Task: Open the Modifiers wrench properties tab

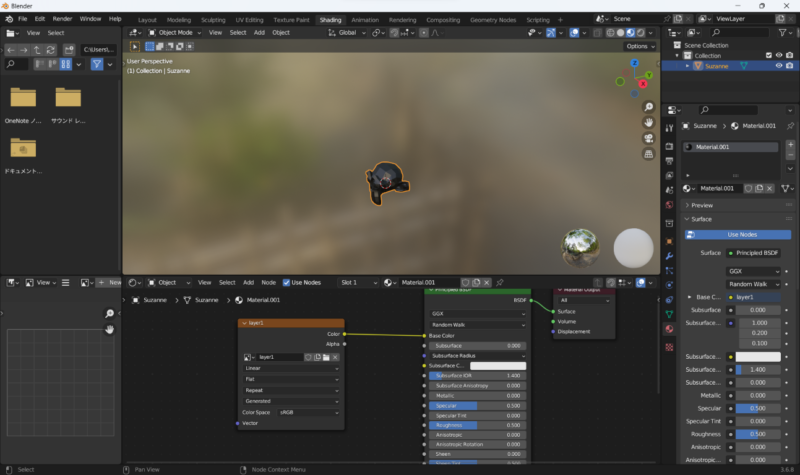Action: pyautogui.click(x=669, y=256)
